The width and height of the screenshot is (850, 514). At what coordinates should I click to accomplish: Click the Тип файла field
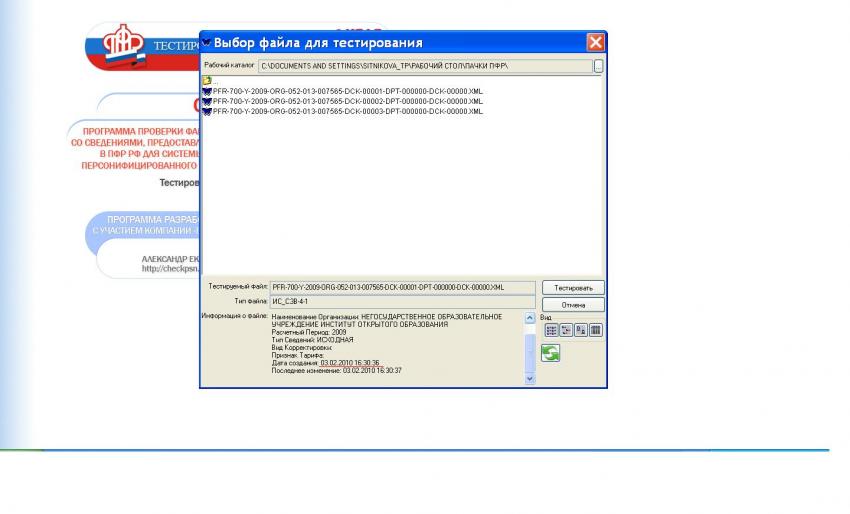coord(402,302)
